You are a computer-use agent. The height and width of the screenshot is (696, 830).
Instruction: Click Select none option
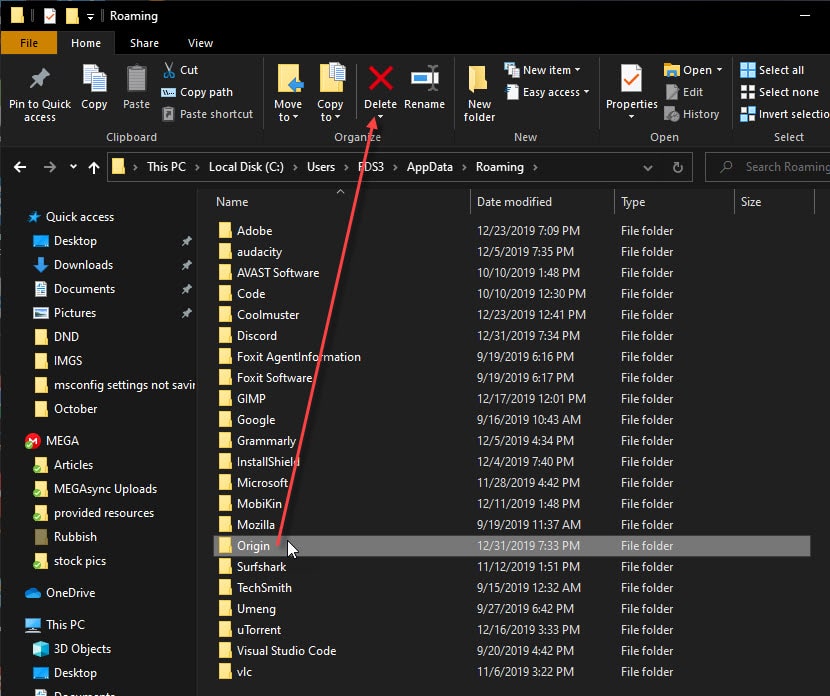pyautogui.click(x=780, y=92)
